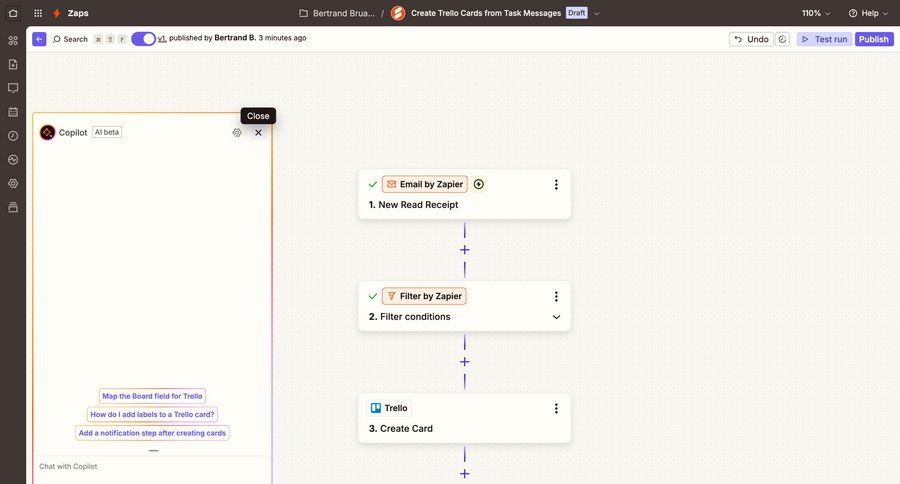The image size is (900, 484).
Task: Add a step after Filter conditions
Action: click(464, 362)
